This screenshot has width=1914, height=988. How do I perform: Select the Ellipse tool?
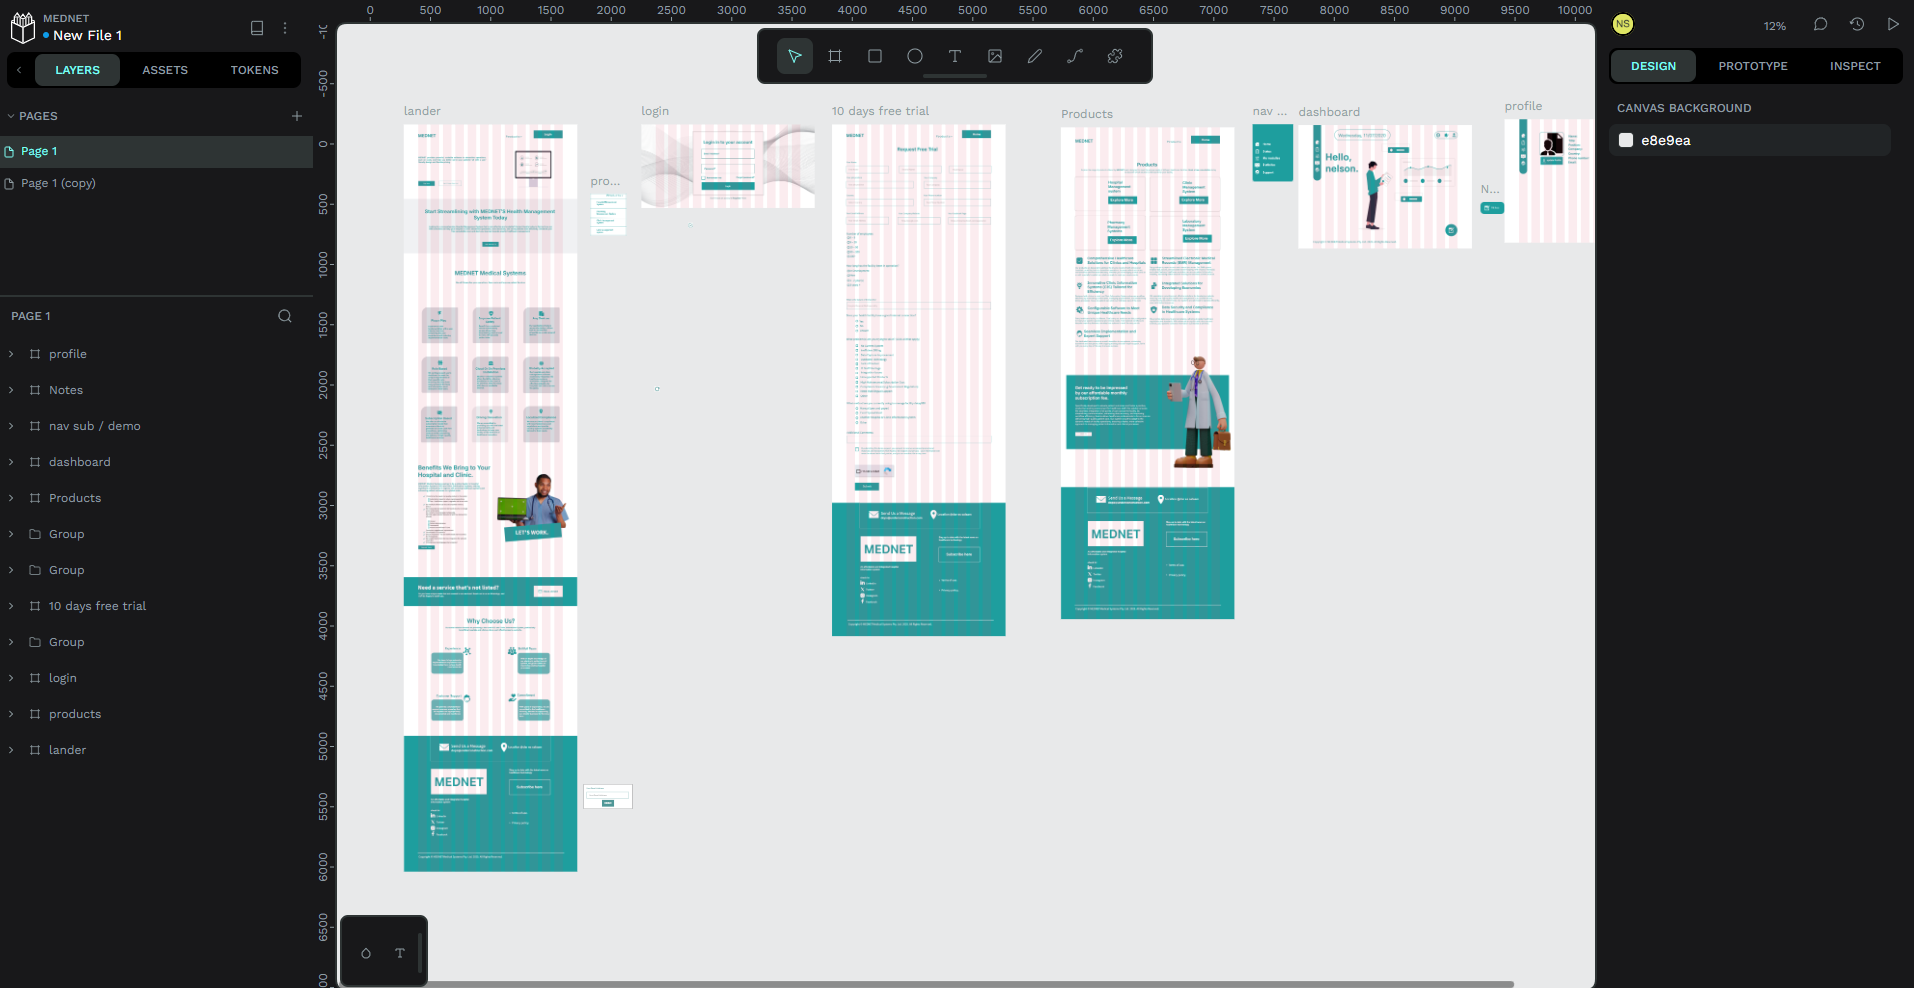(915, 56)
